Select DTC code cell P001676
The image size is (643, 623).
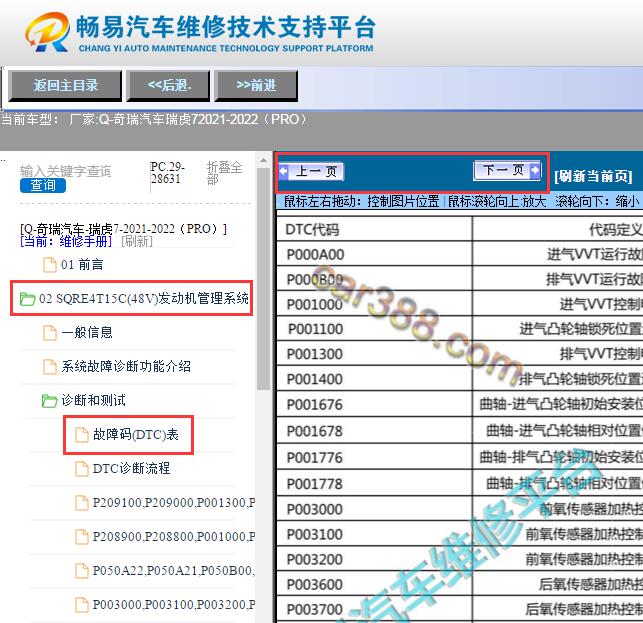pos(374,405)
